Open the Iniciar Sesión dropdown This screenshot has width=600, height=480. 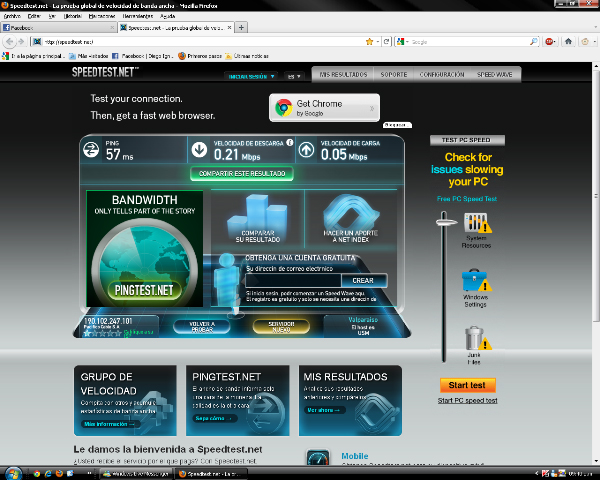click(251, 77)
